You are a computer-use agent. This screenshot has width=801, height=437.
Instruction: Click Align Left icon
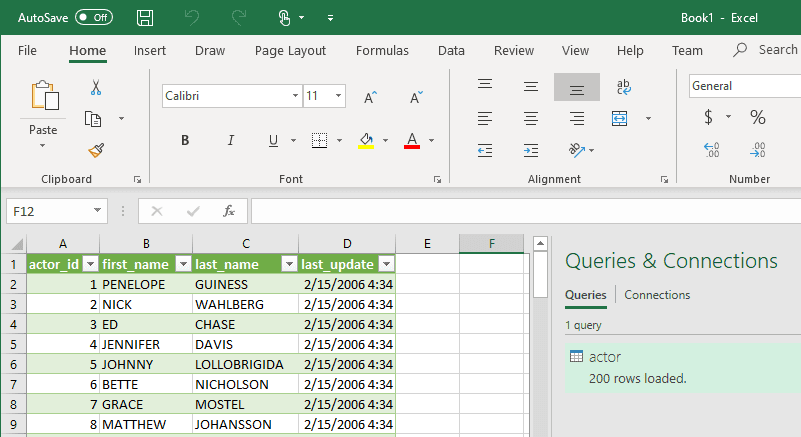(x=485, y=119)
